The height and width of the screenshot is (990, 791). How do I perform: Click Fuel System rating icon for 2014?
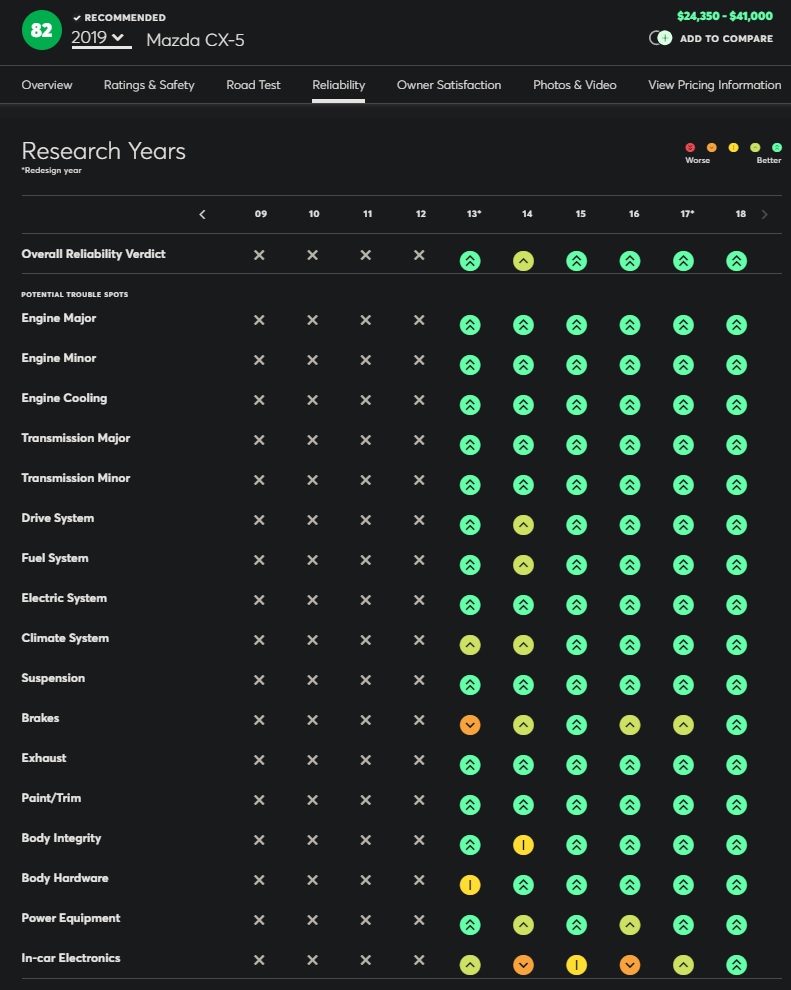[523, 565]
